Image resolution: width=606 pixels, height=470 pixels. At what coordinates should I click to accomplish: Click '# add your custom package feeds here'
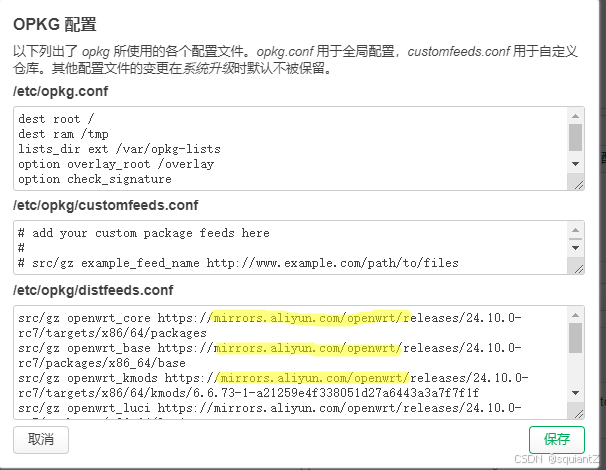144,233
